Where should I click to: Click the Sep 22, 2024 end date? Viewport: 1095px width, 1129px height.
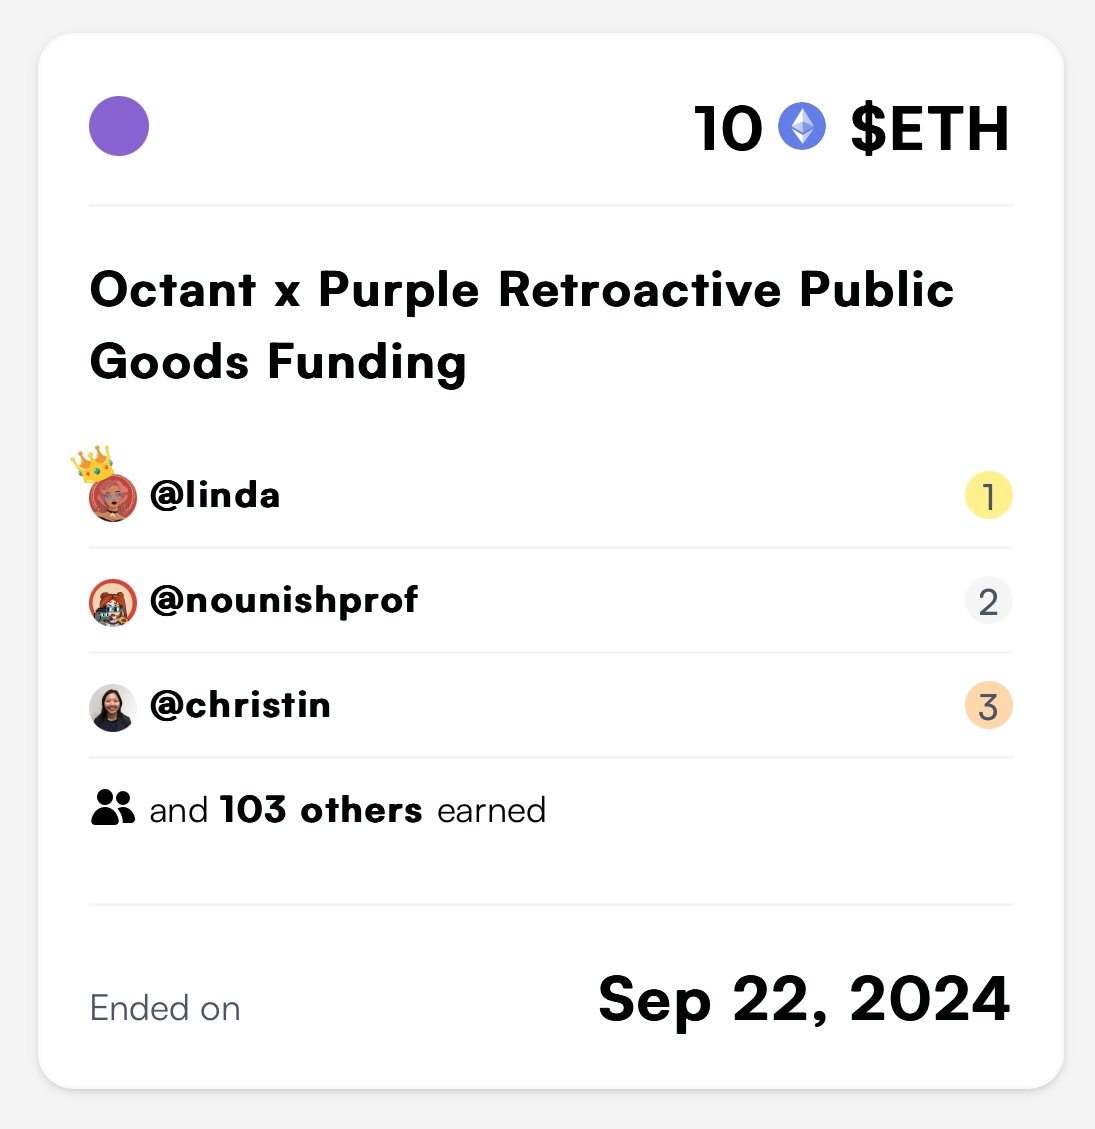tap(804, 999)
